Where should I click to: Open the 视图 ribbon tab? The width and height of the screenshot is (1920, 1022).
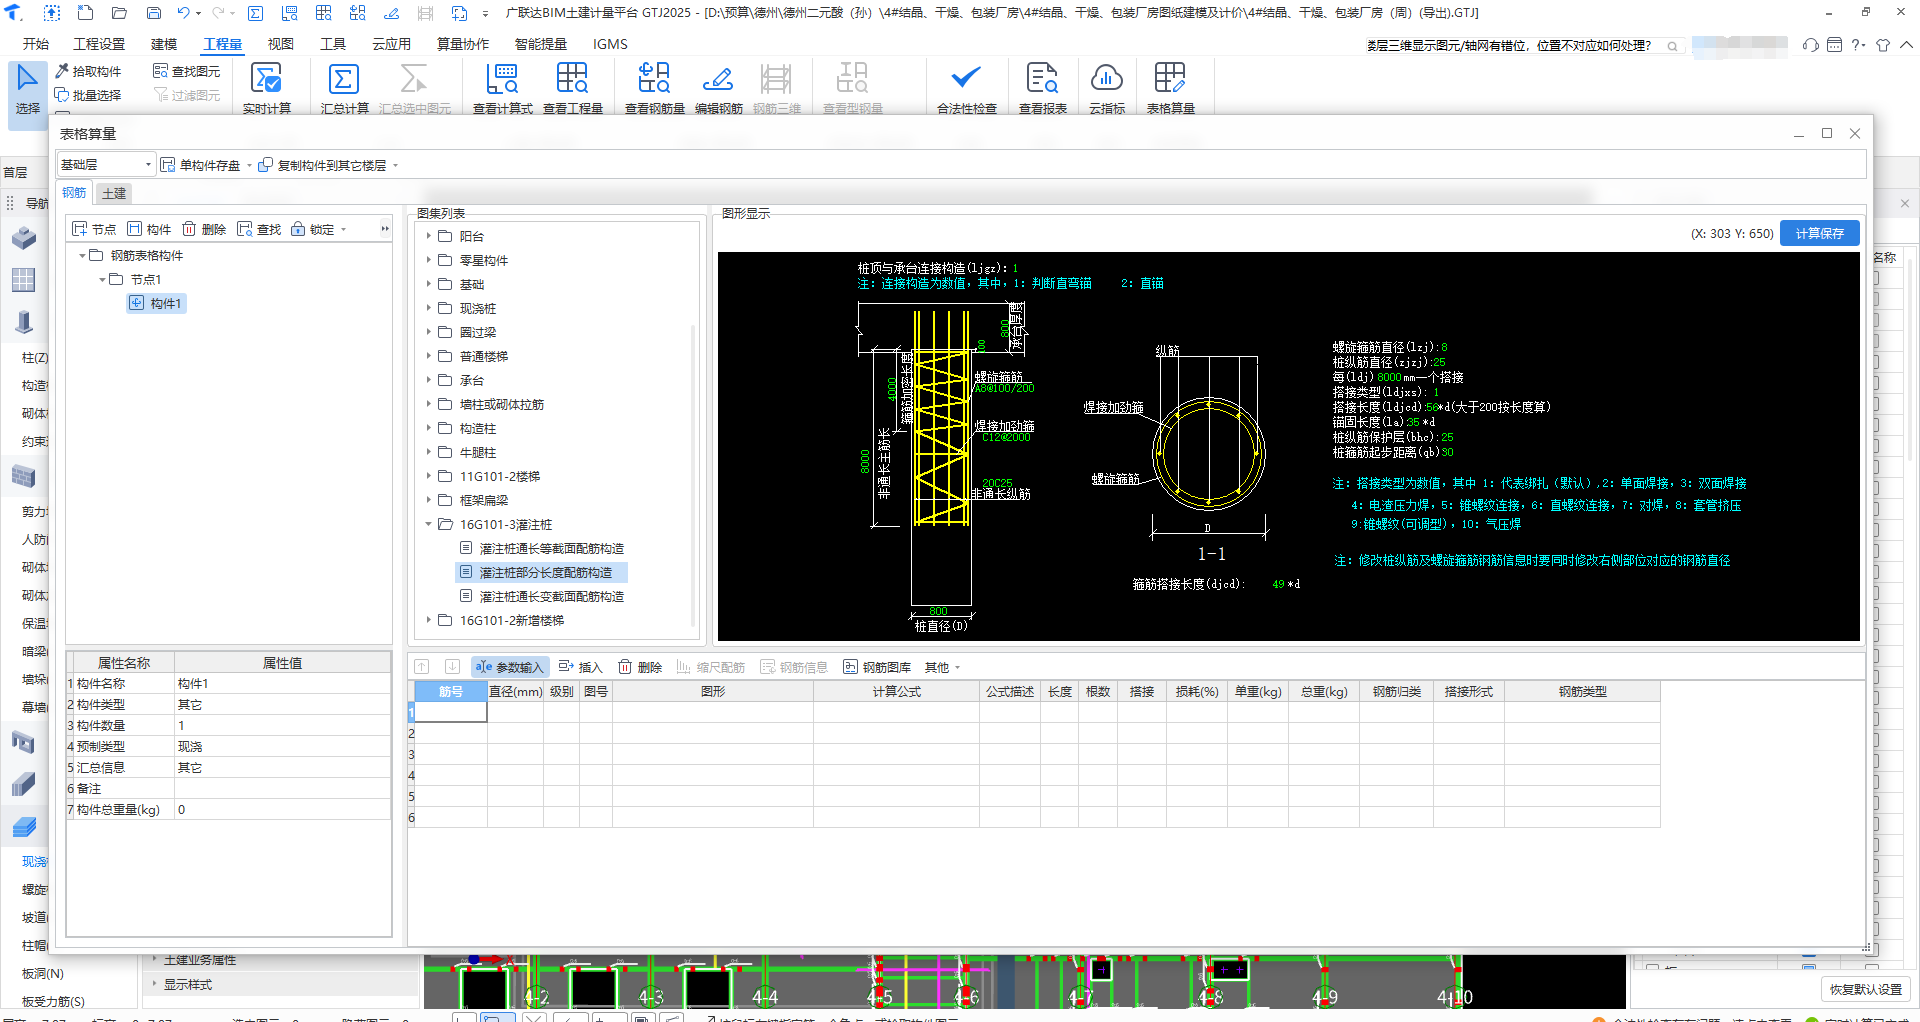pyautogui.click(x=281, y=44)
